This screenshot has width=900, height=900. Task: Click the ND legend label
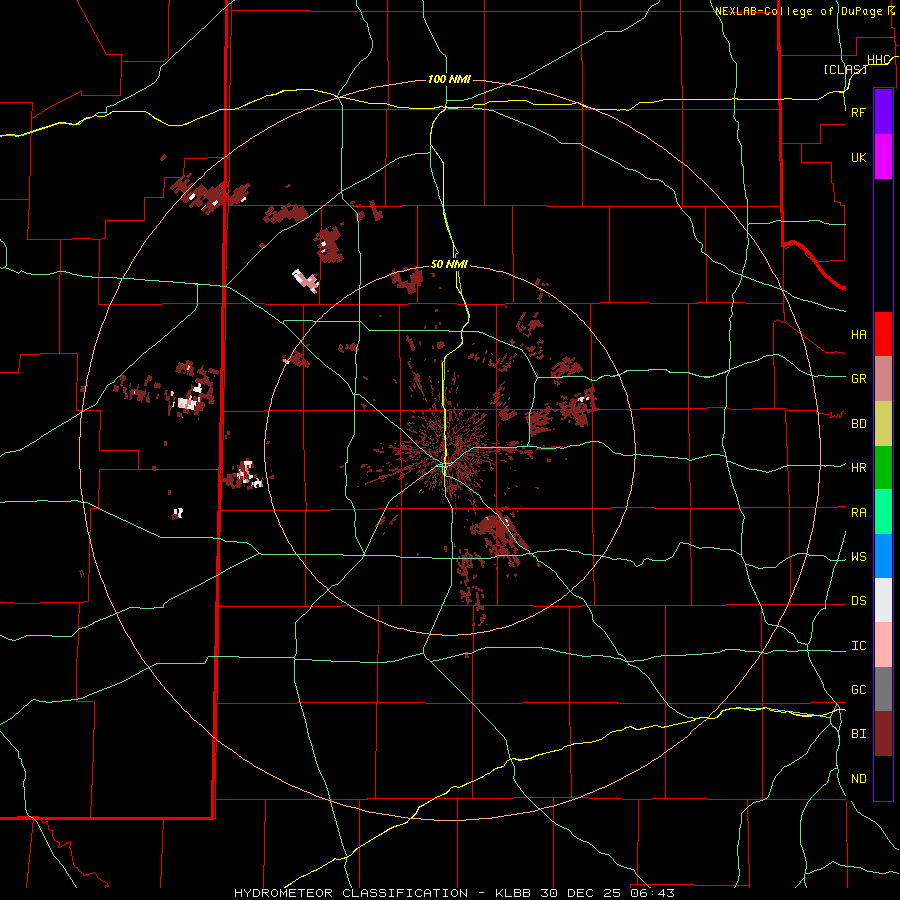(858, 779)
